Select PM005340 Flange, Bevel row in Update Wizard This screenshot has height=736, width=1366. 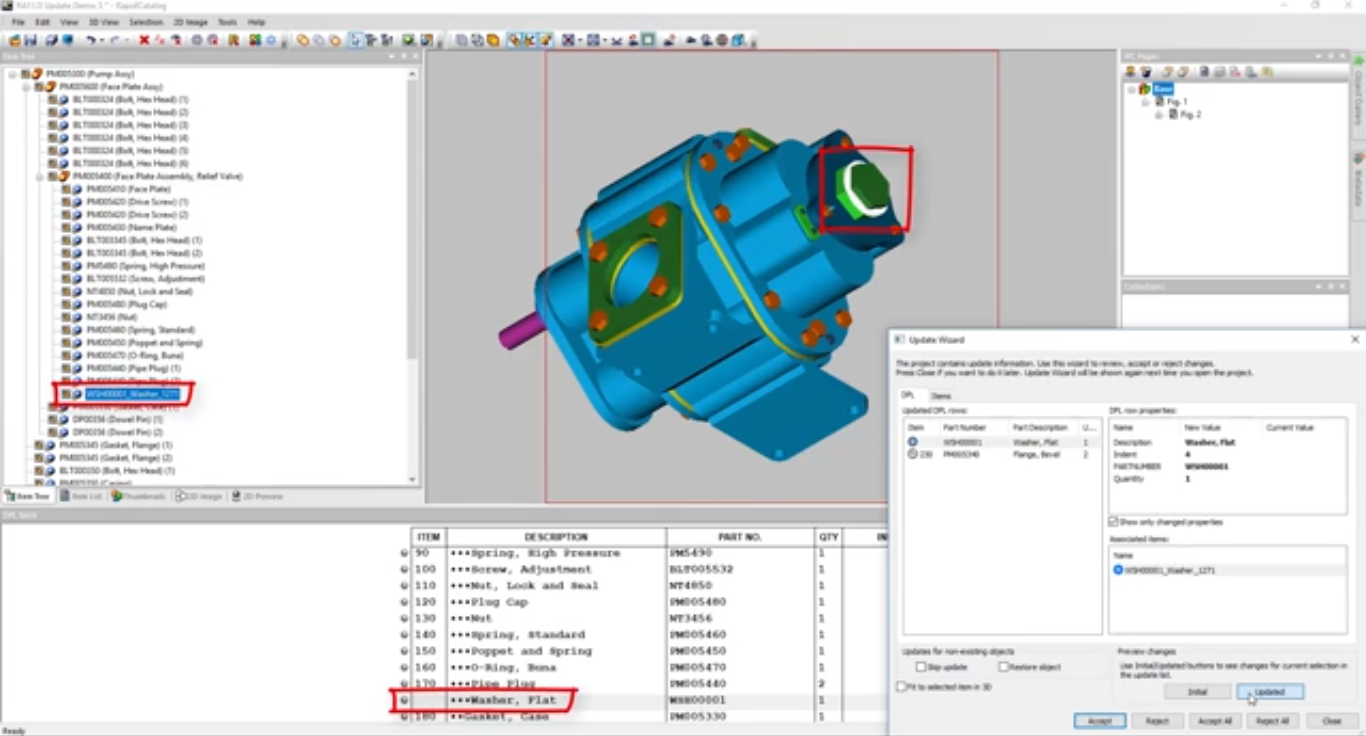point(1000,453)
